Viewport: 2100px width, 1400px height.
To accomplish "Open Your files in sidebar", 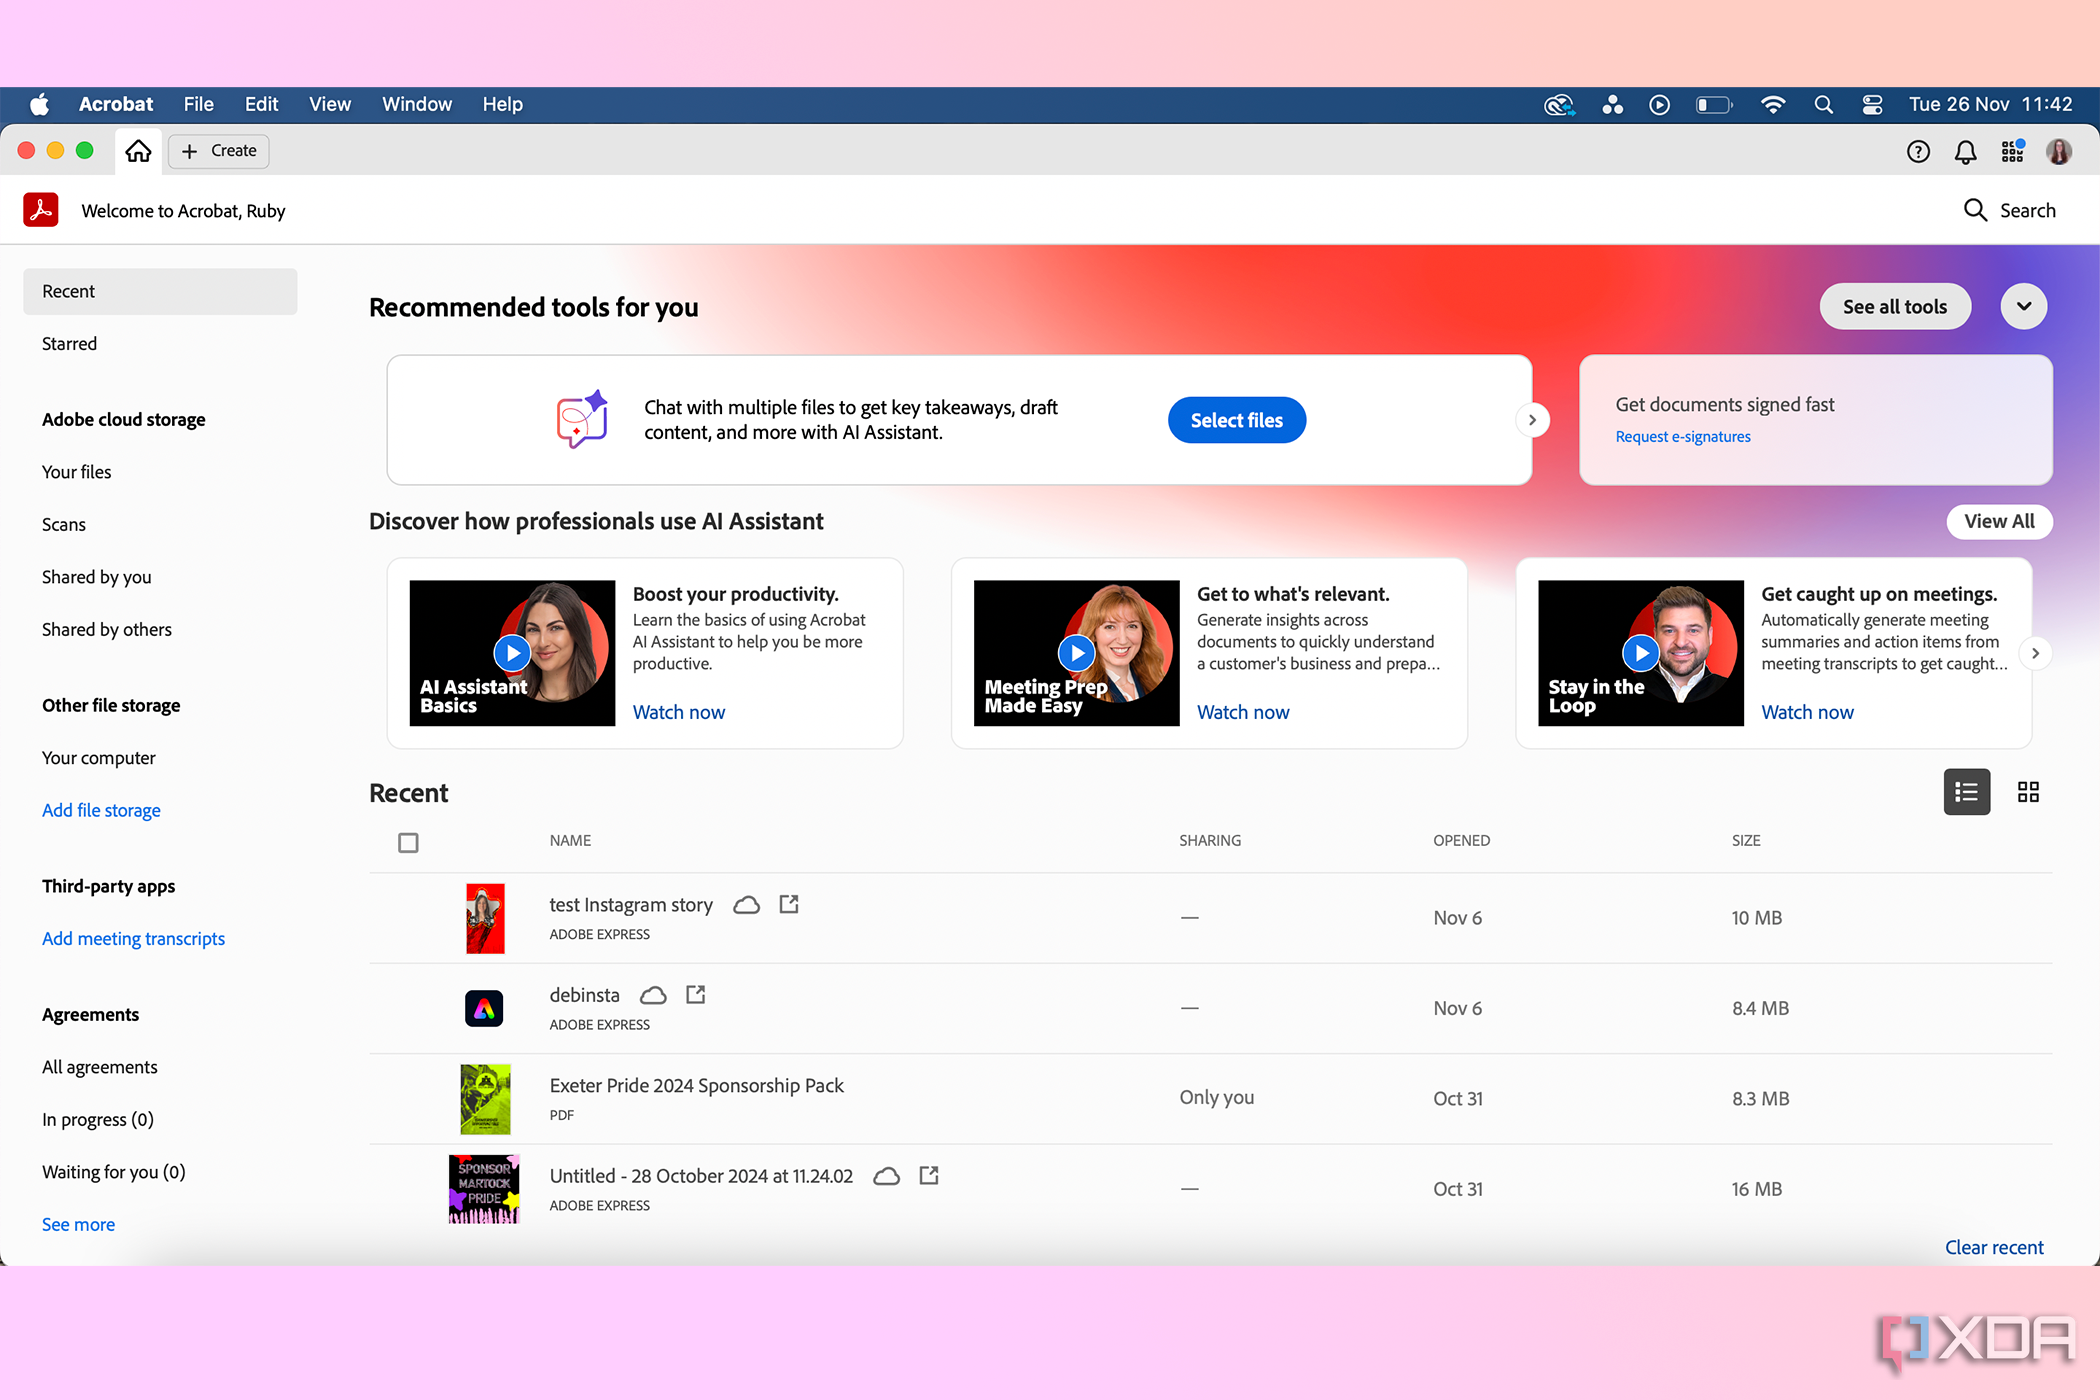I will point(76,472).
